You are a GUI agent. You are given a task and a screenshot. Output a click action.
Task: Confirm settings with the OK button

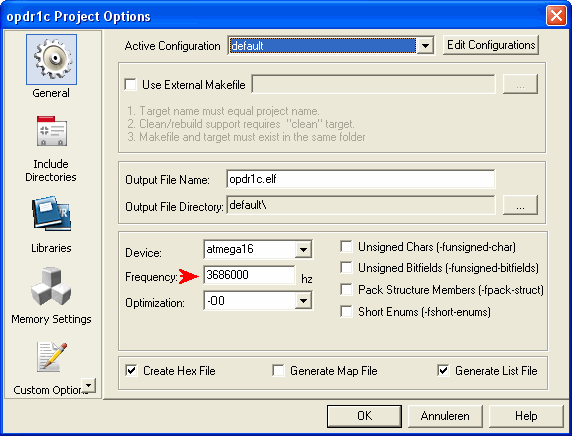tap(364, 416)
